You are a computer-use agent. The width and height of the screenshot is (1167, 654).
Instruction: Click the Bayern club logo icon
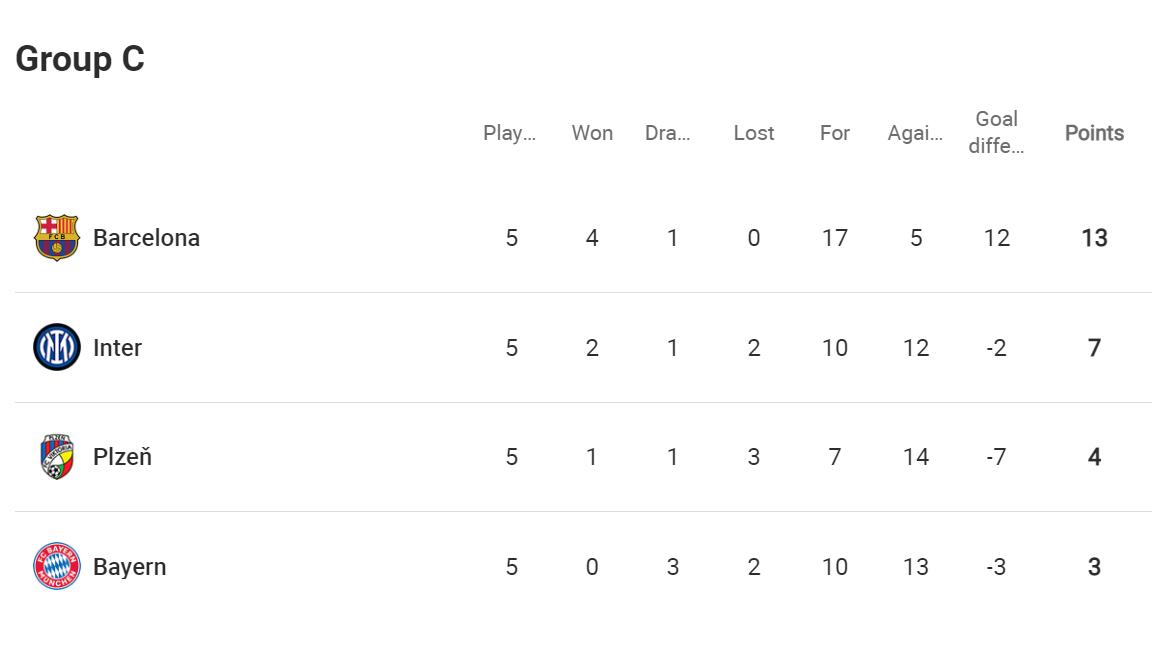pos(57,566)
